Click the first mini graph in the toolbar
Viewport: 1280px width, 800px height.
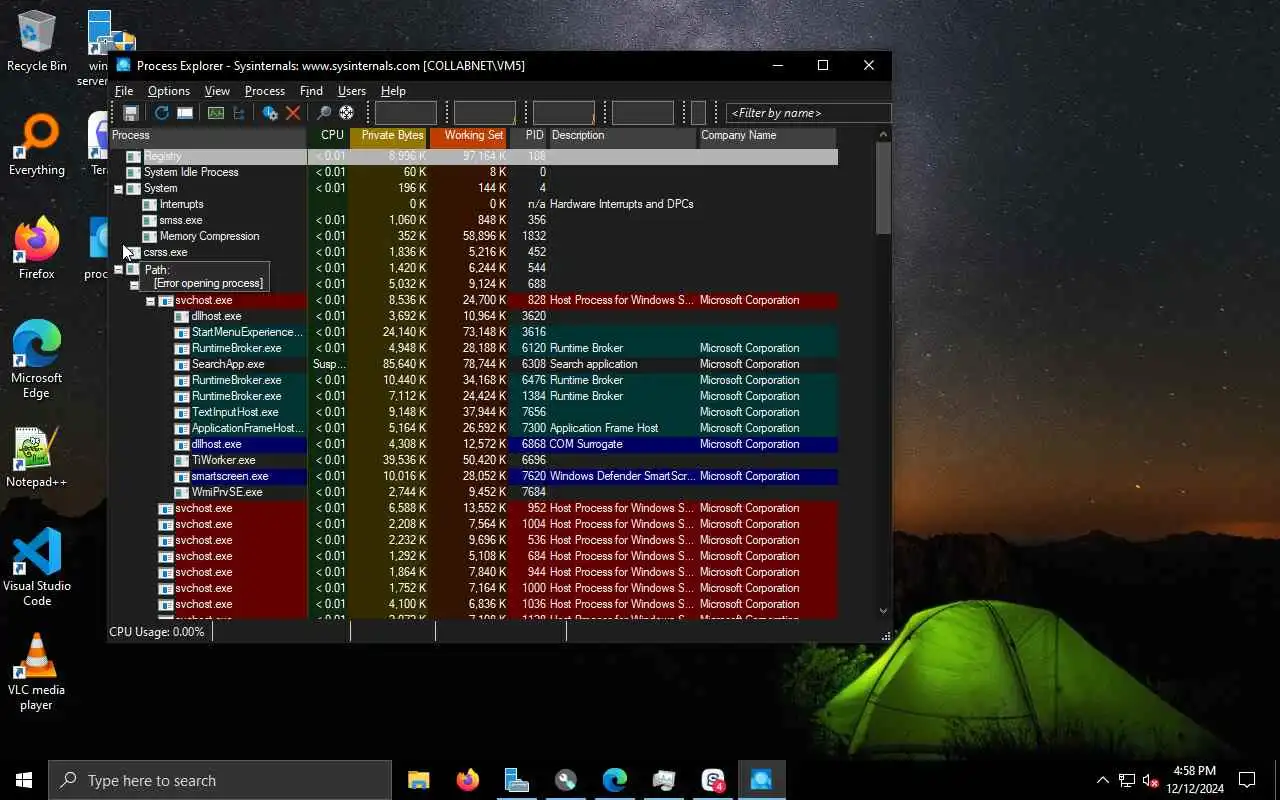point(405,113)
